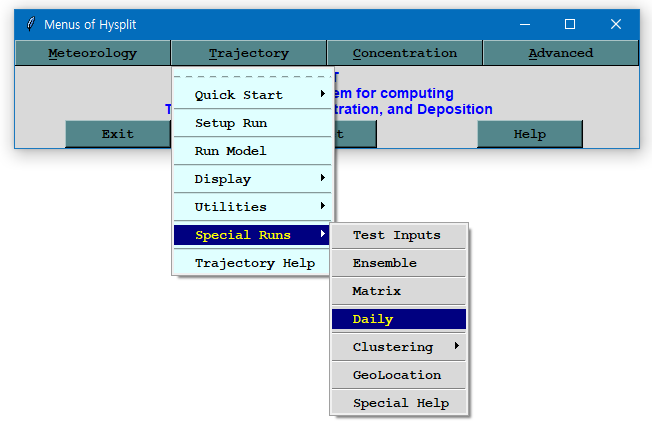Expand the Utilities submenu
Image resolution: width=652 pixels, height=427 pixels.
coord(252,207)
